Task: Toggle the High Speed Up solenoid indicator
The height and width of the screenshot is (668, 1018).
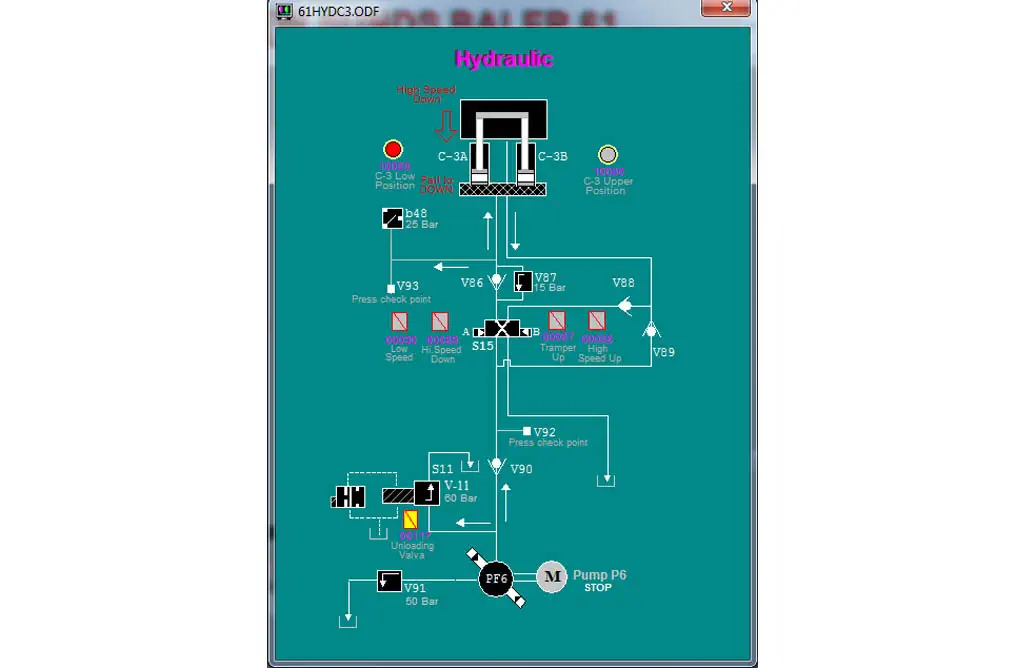Action: [597, 320]
